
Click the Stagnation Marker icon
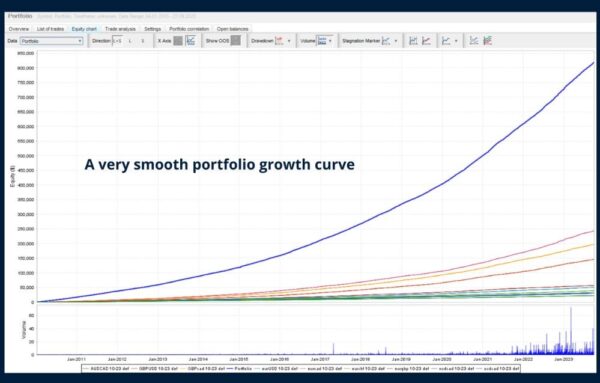click(386, 41)
